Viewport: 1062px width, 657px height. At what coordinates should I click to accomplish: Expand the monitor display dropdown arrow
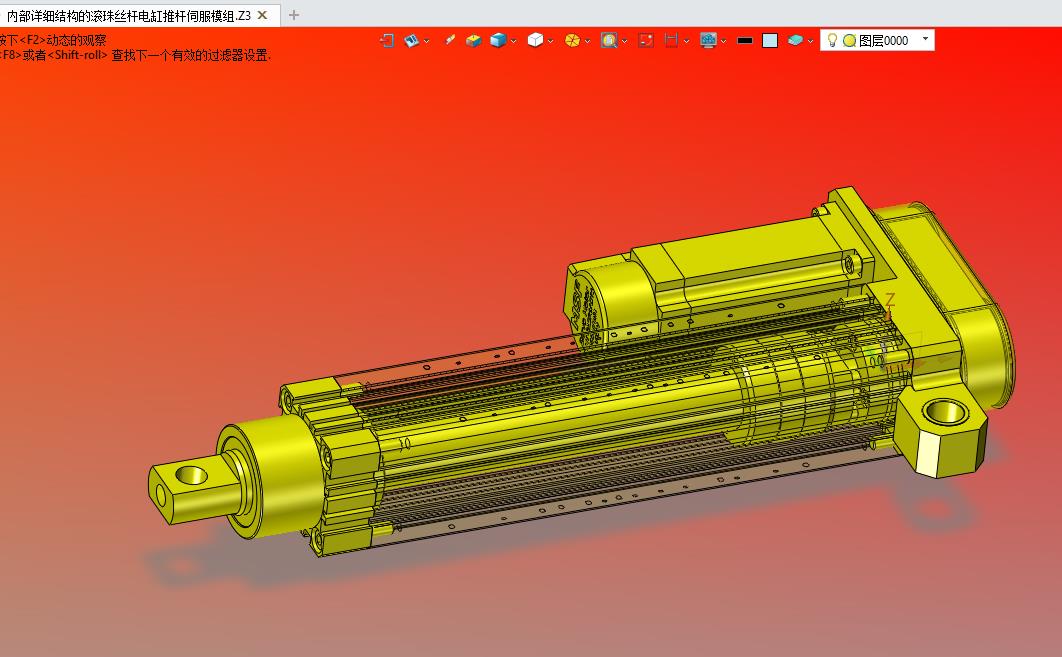click(724, 41)
